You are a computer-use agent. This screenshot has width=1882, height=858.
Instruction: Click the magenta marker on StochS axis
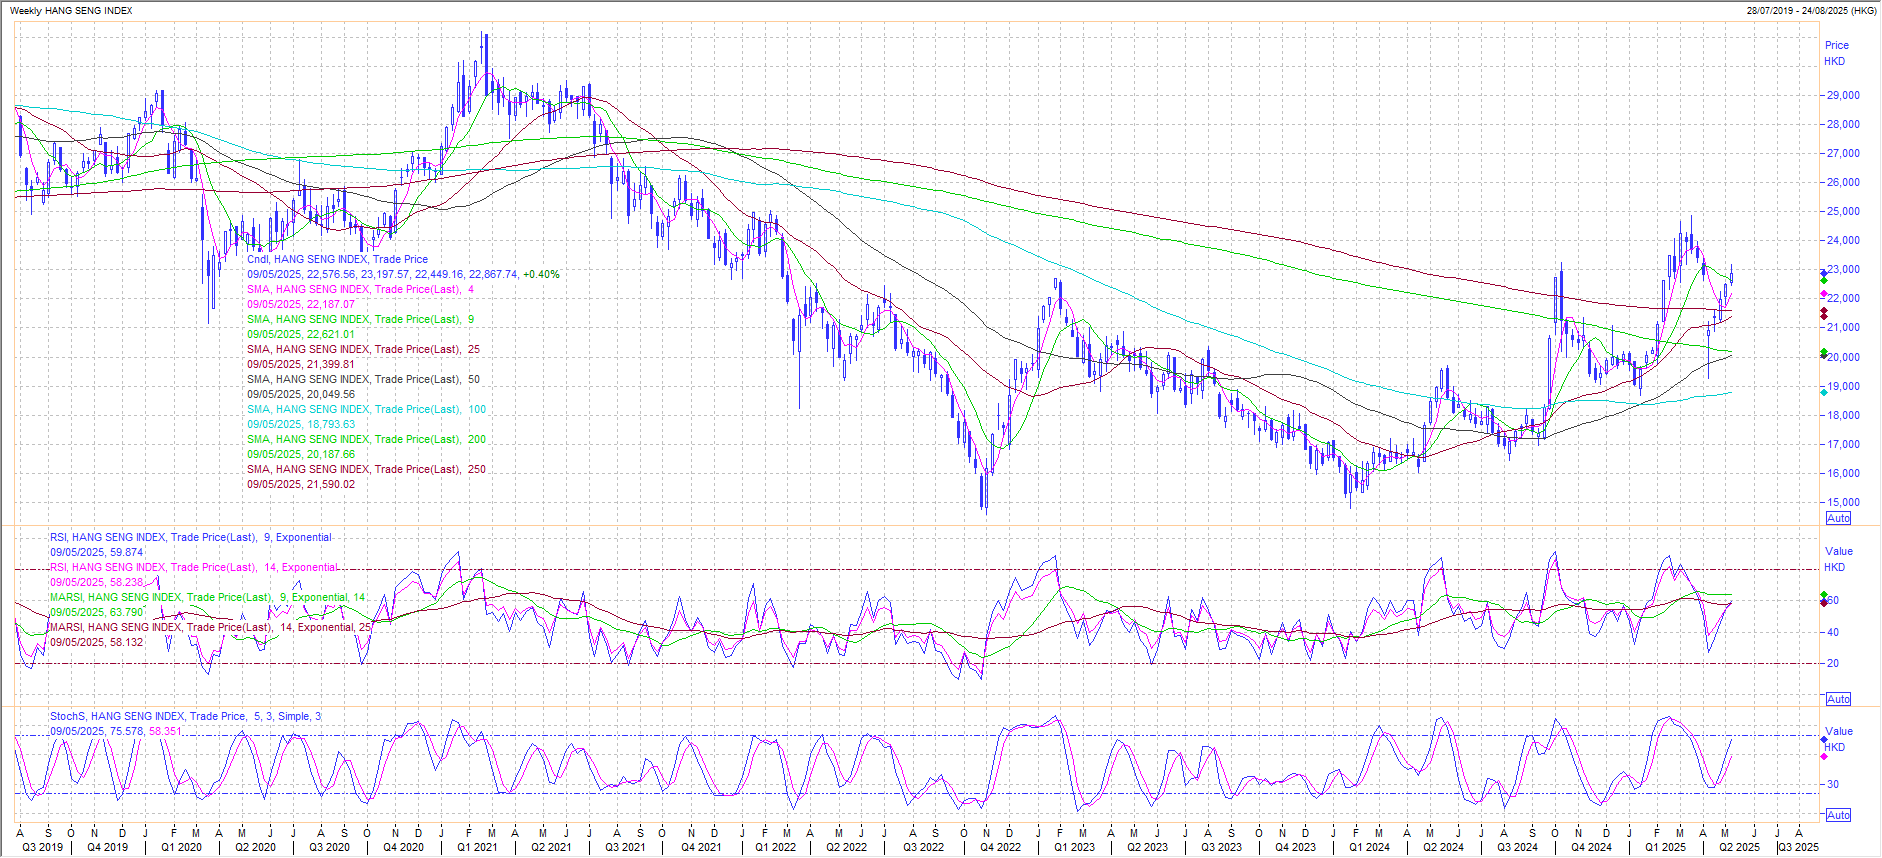pos(1824,756)
